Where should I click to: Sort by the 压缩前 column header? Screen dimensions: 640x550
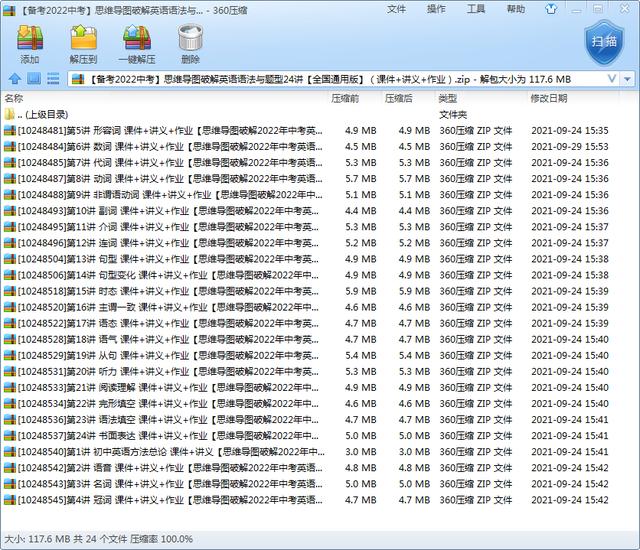[x=345, y=98]
